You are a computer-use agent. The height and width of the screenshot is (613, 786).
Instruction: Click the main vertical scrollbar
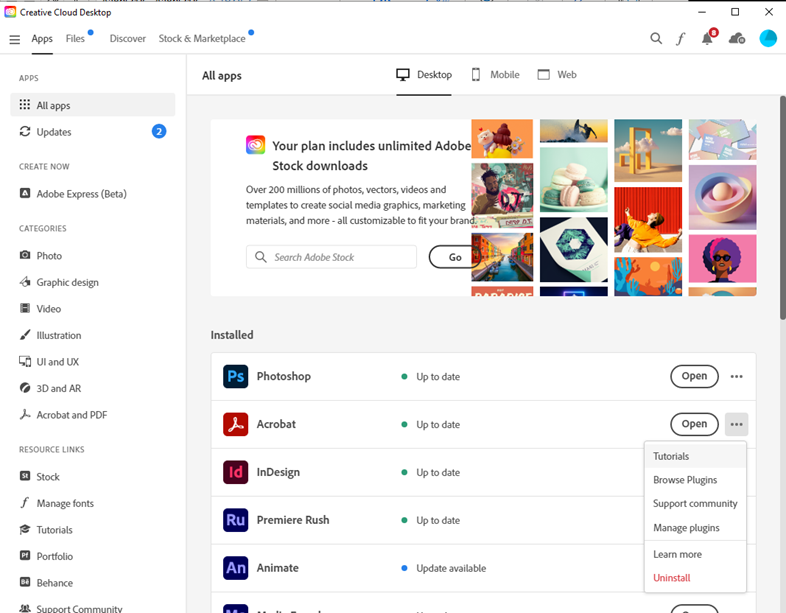[x=782, y=207]
